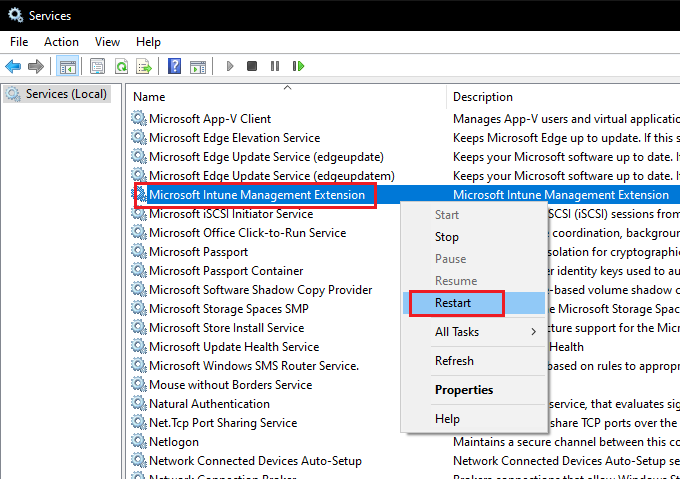This screenshot has height=479, width=680.
Task: Select the Netlogon service
Action: 174,442
